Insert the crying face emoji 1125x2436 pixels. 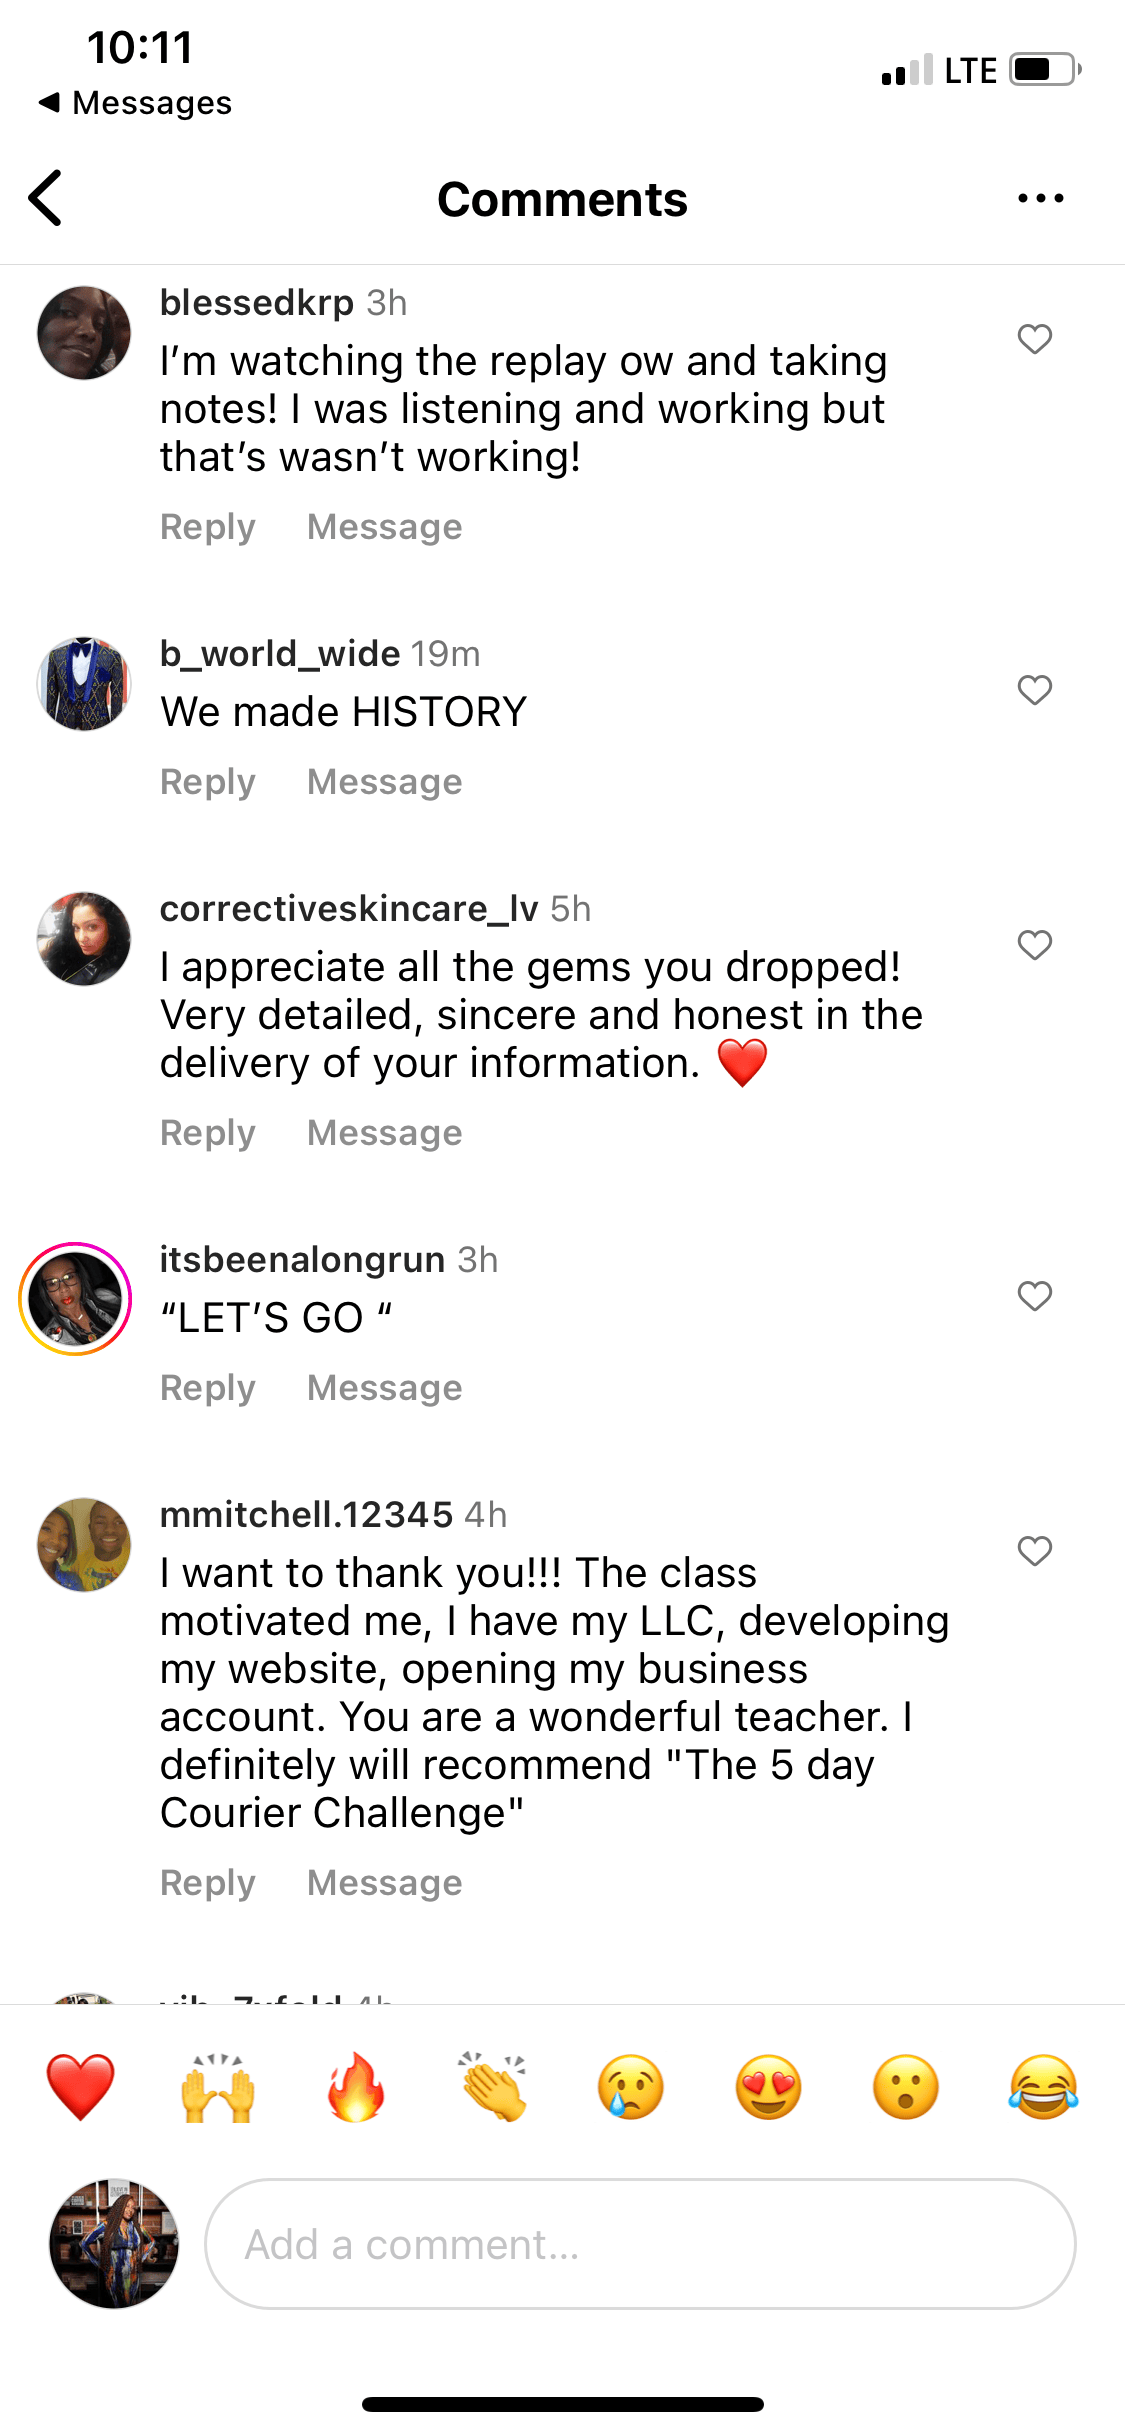pyautogui.click(x=630, y=2087)
